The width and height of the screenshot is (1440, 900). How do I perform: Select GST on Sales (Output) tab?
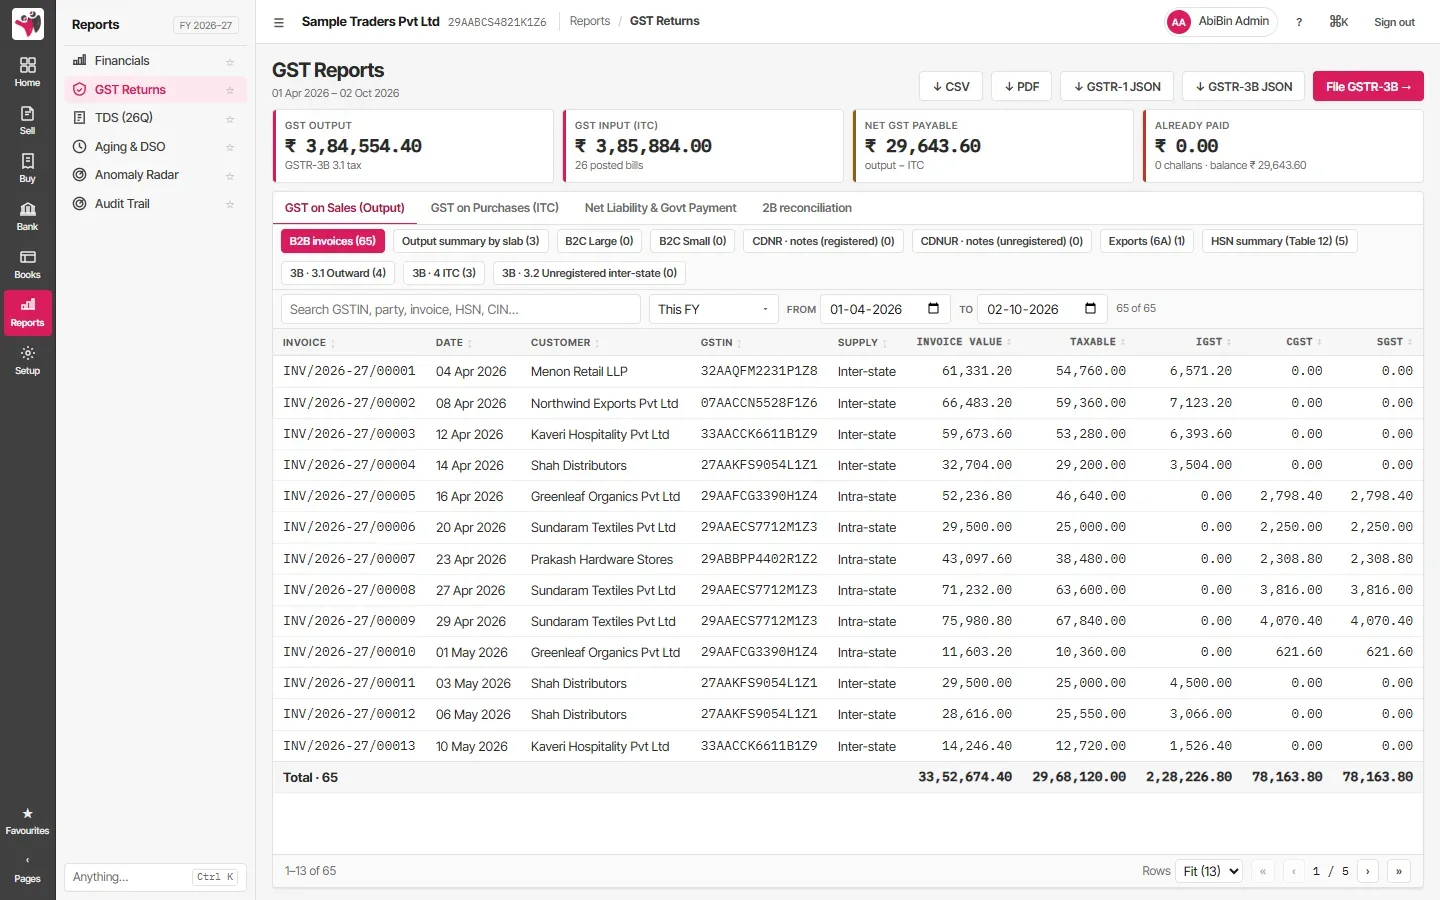[x=344, y=208]
